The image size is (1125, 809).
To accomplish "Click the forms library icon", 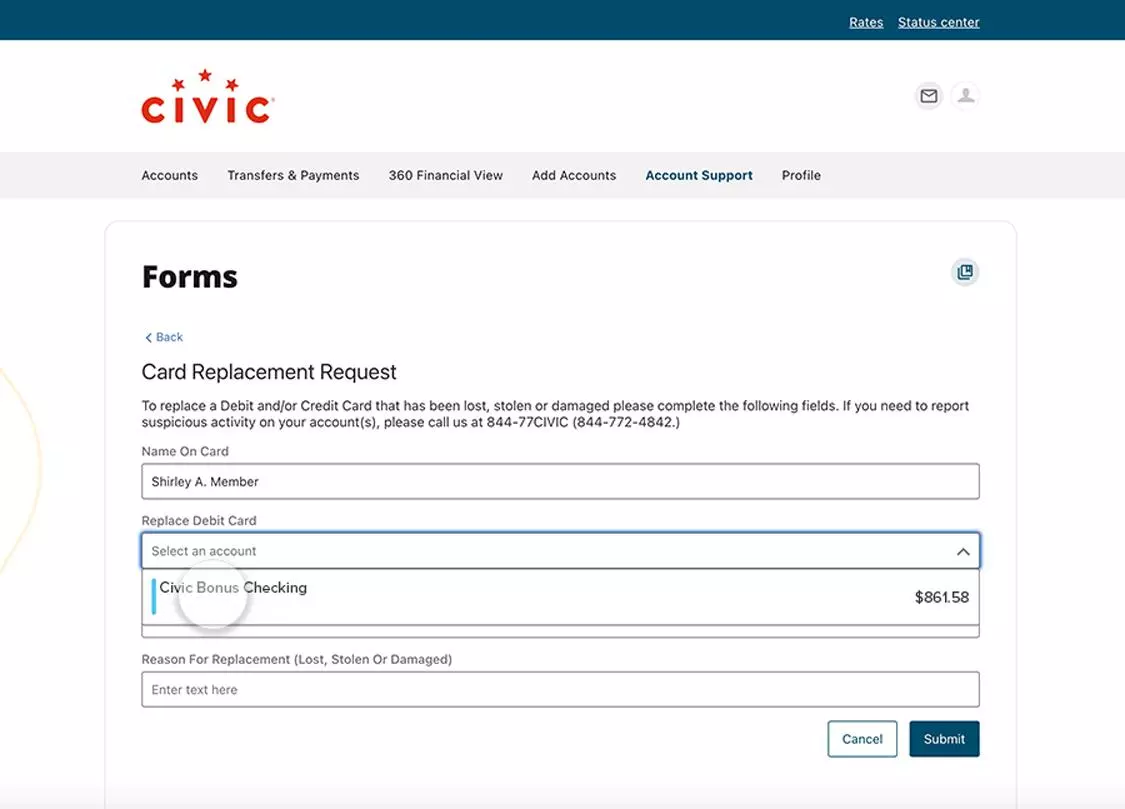I will (964, 272).
